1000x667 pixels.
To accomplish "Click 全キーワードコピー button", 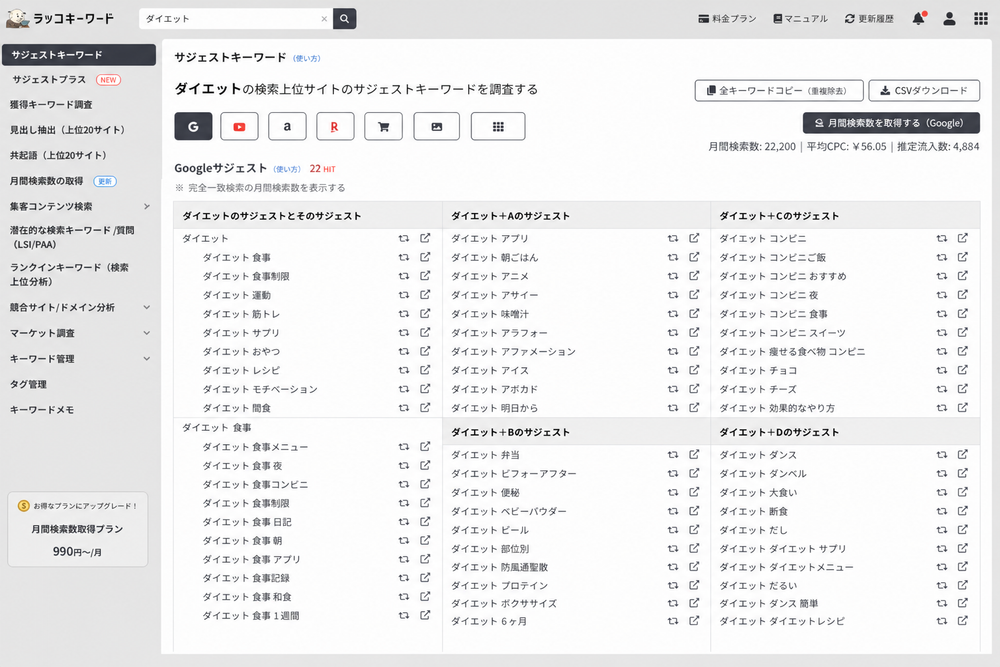I will [x=779, y=91].
